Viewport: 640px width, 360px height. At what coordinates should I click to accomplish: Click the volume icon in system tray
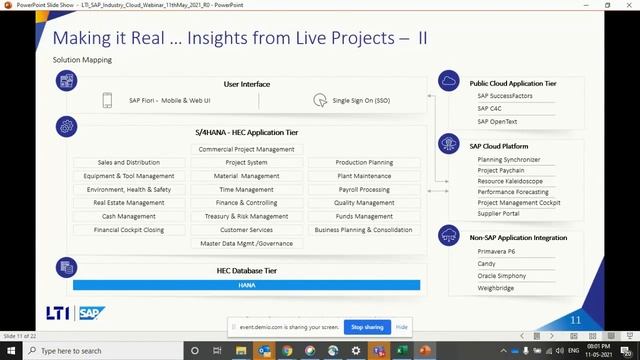point(560,351)
